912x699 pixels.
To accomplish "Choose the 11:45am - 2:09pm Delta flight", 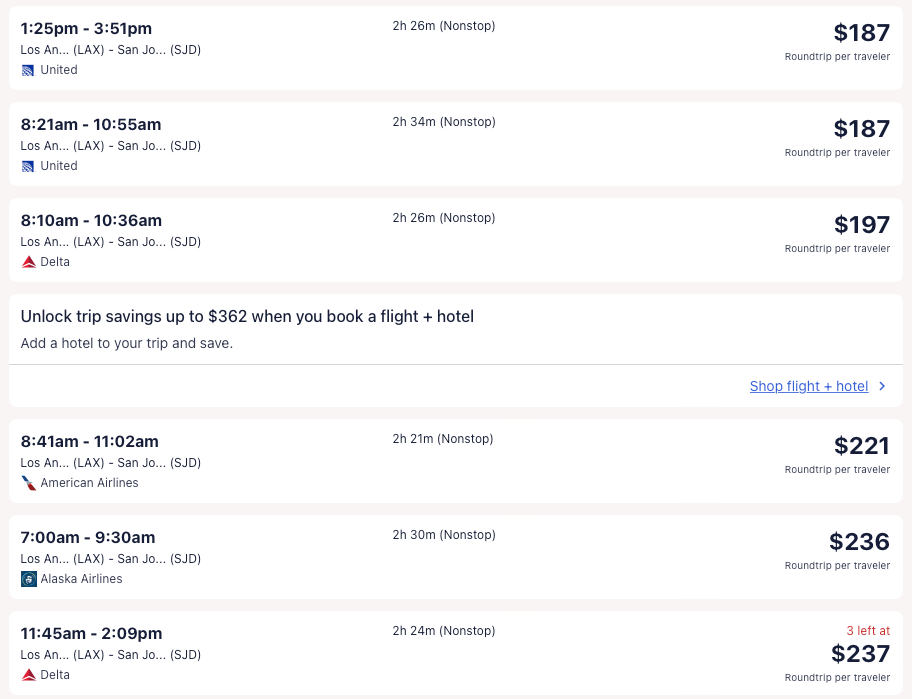I will 91,633.
